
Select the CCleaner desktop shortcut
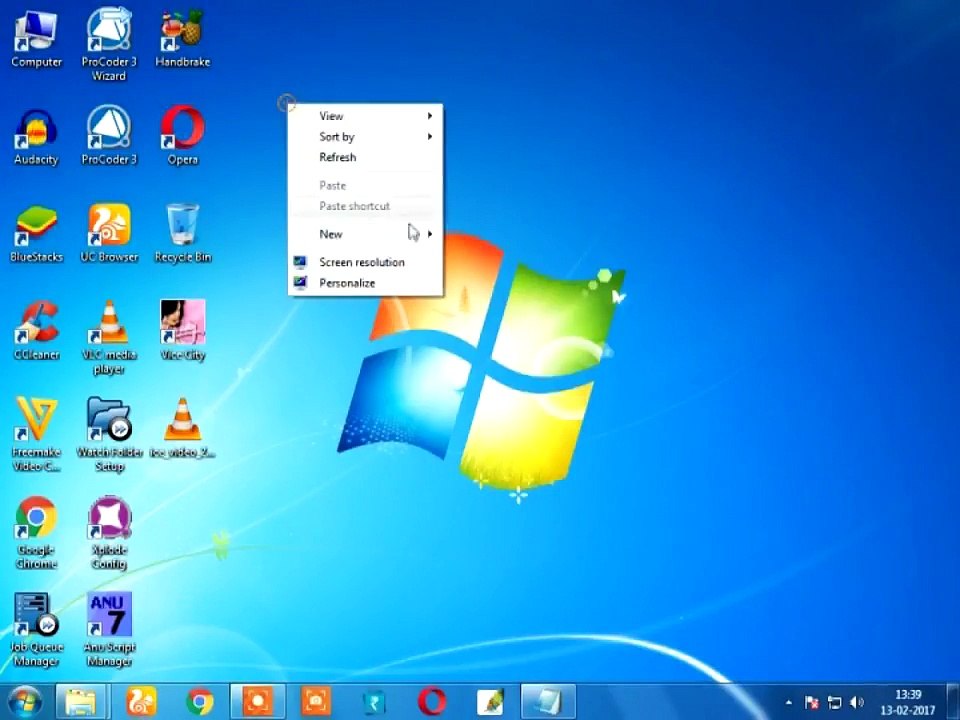pos(36,331)
